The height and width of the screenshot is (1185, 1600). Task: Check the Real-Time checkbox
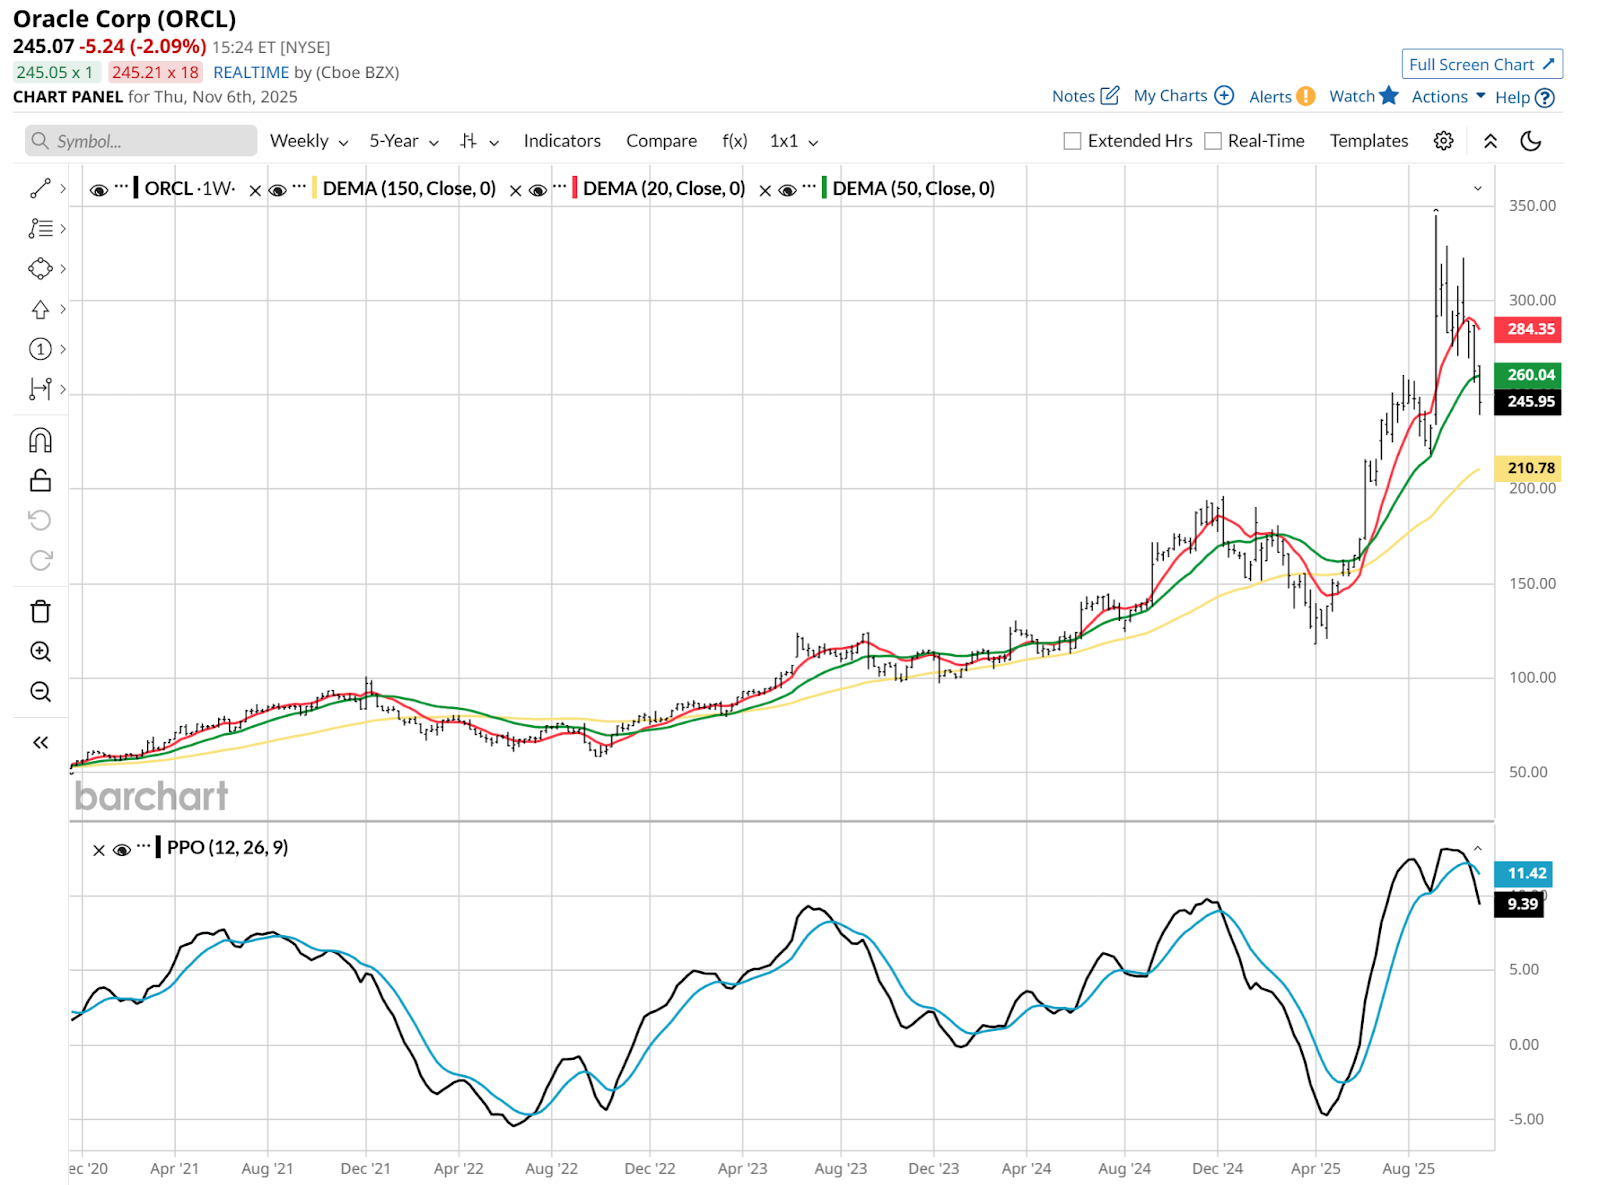(1213, 141)
